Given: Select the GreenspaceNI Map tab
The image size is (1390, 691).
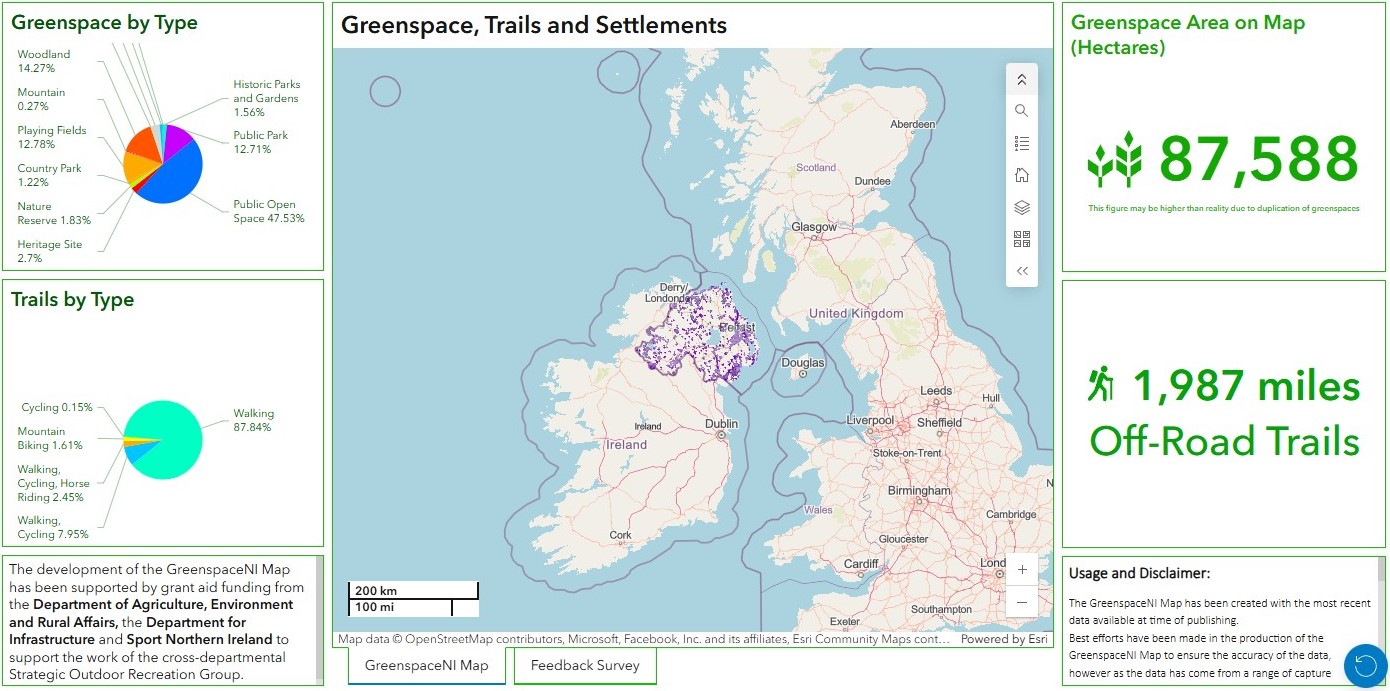Looking at the screenshot, I should coord(426,665).
